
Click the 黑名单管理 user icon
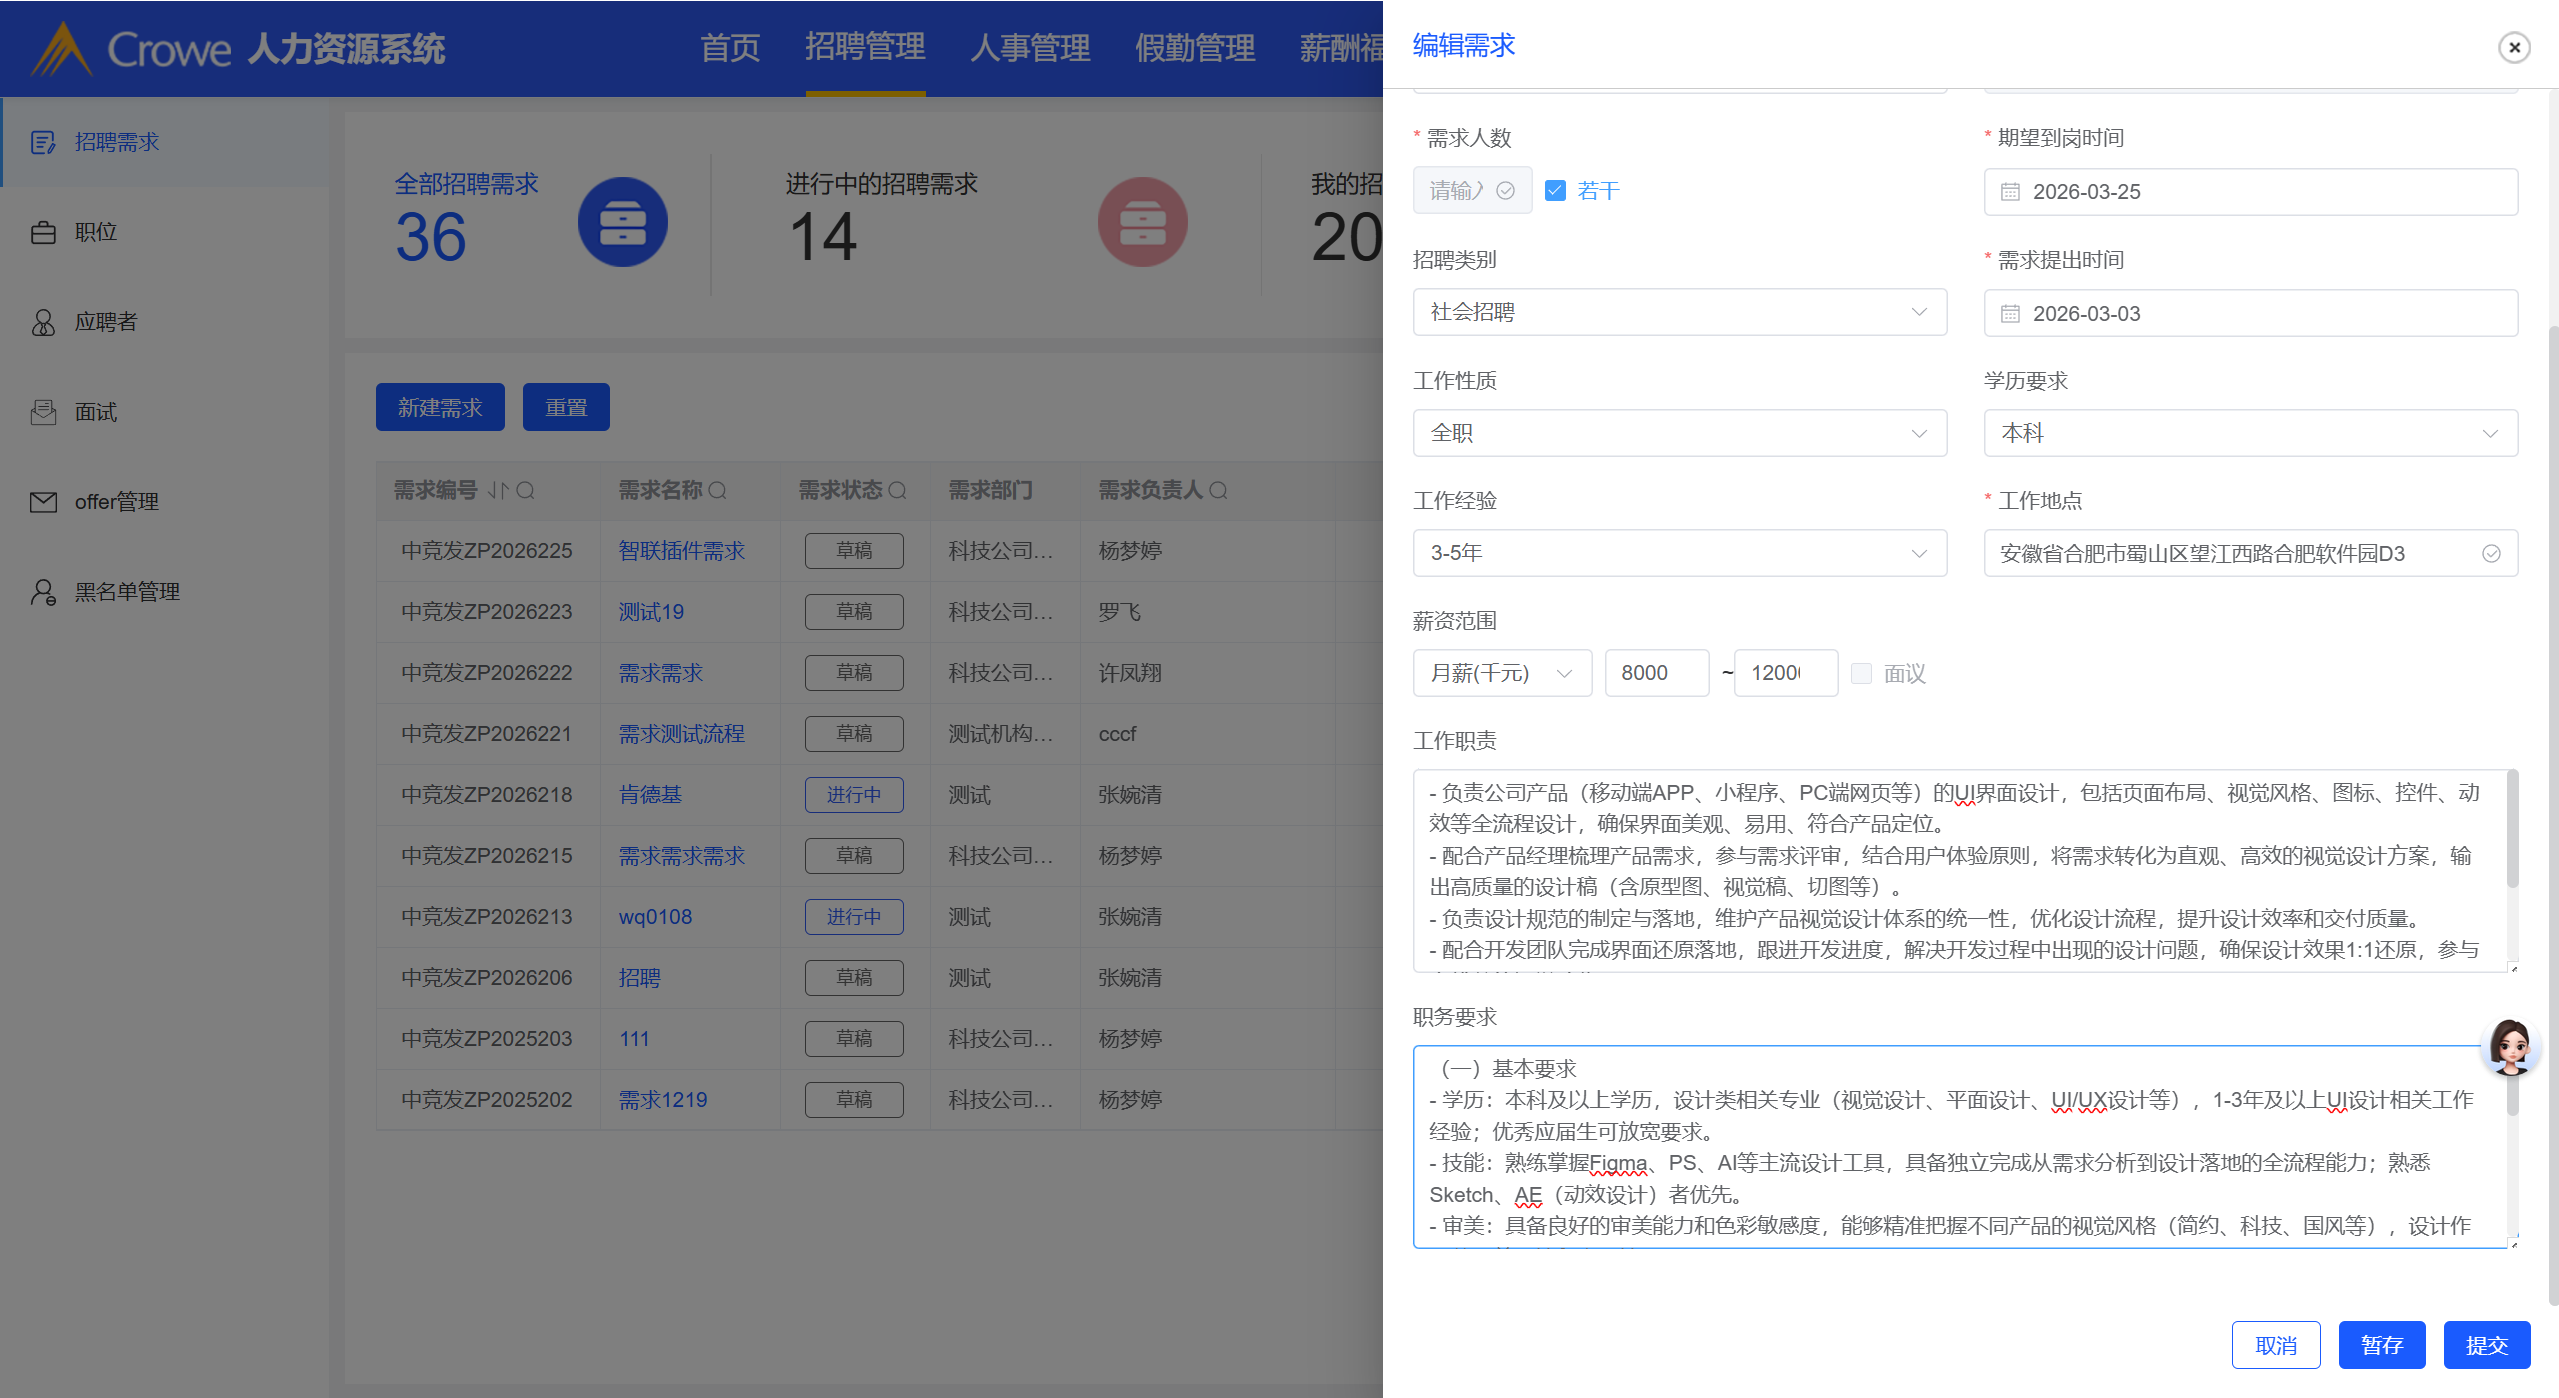pos(43,592)
